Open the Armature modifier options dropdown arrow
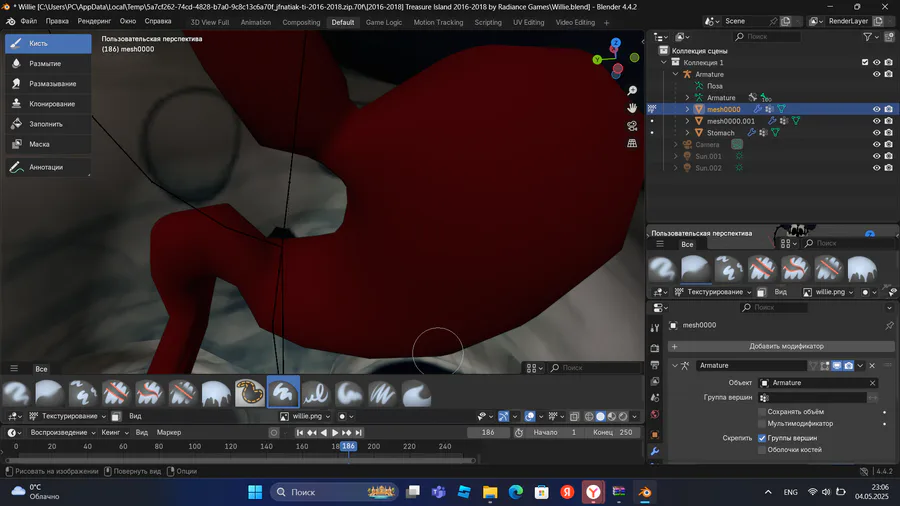This screenshot has width=900, height=506. point(860,365)
